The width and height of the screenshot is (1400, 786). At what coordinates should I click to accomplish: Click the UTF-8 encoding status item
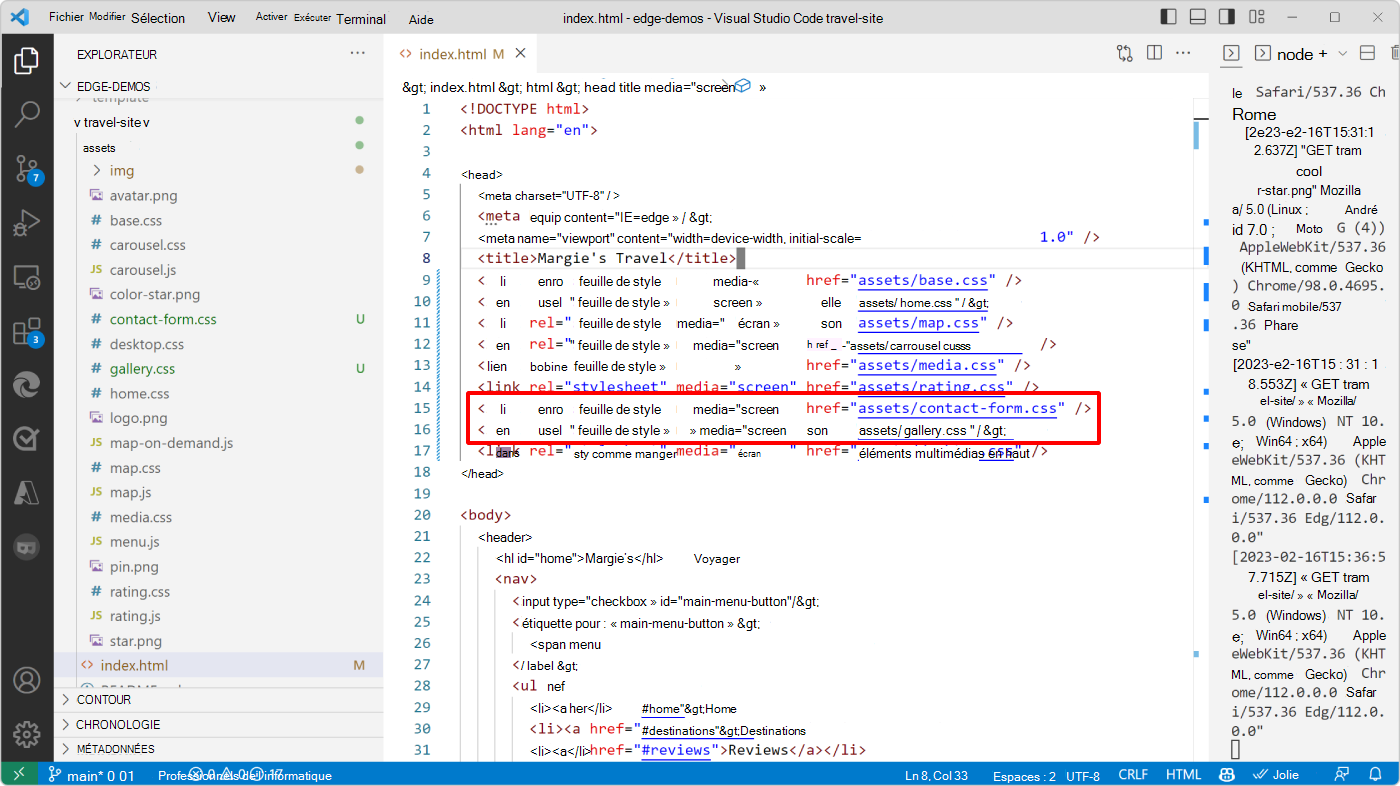(1085, 774)
